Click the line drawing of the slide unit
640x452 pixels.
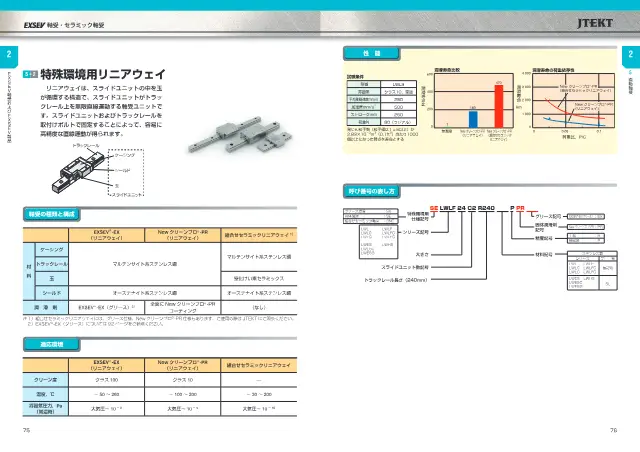pyautogui.click(x=78, y=171)
